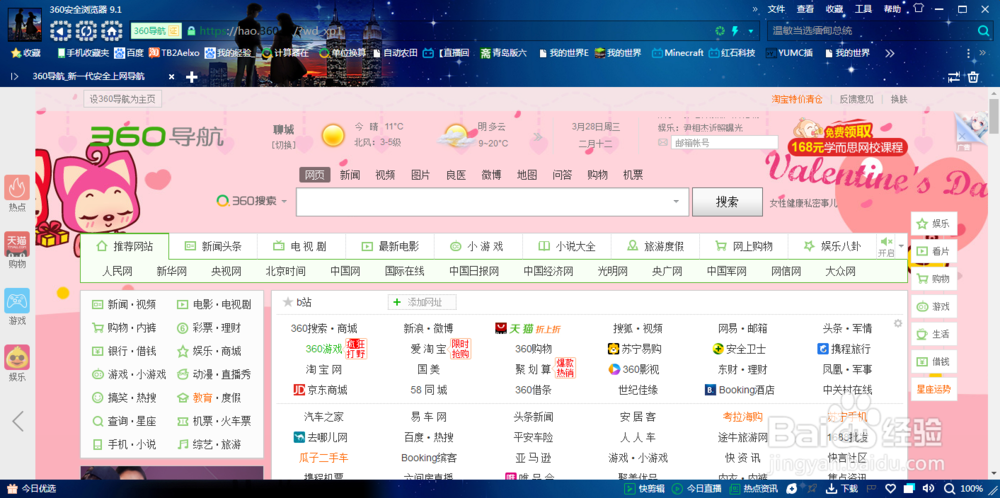Click the 添加网址 add site button
The image size is (1000, 498).
point(422,302)
